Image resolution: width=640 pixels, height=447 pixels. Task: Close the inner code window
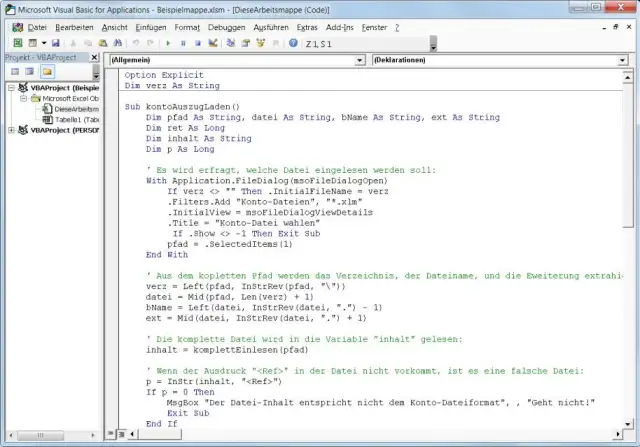click(x=629, y=27)
